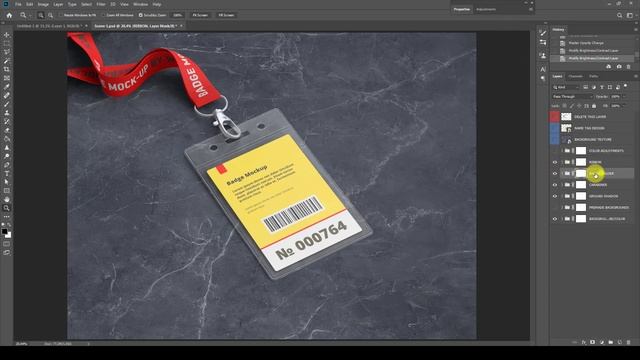Click the last Modify Brightness/Contrast Layer history state

[x=593, y=58]
